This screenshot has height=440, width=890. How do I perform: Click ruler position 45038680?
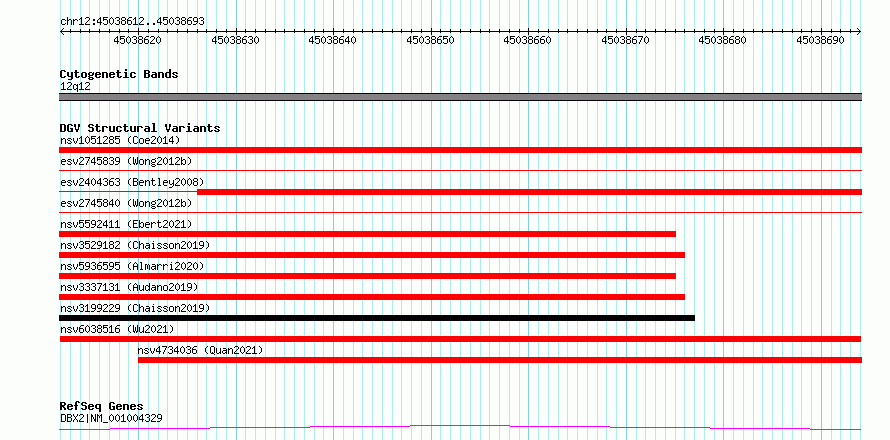pyautogui.click(x=723, y=40)
